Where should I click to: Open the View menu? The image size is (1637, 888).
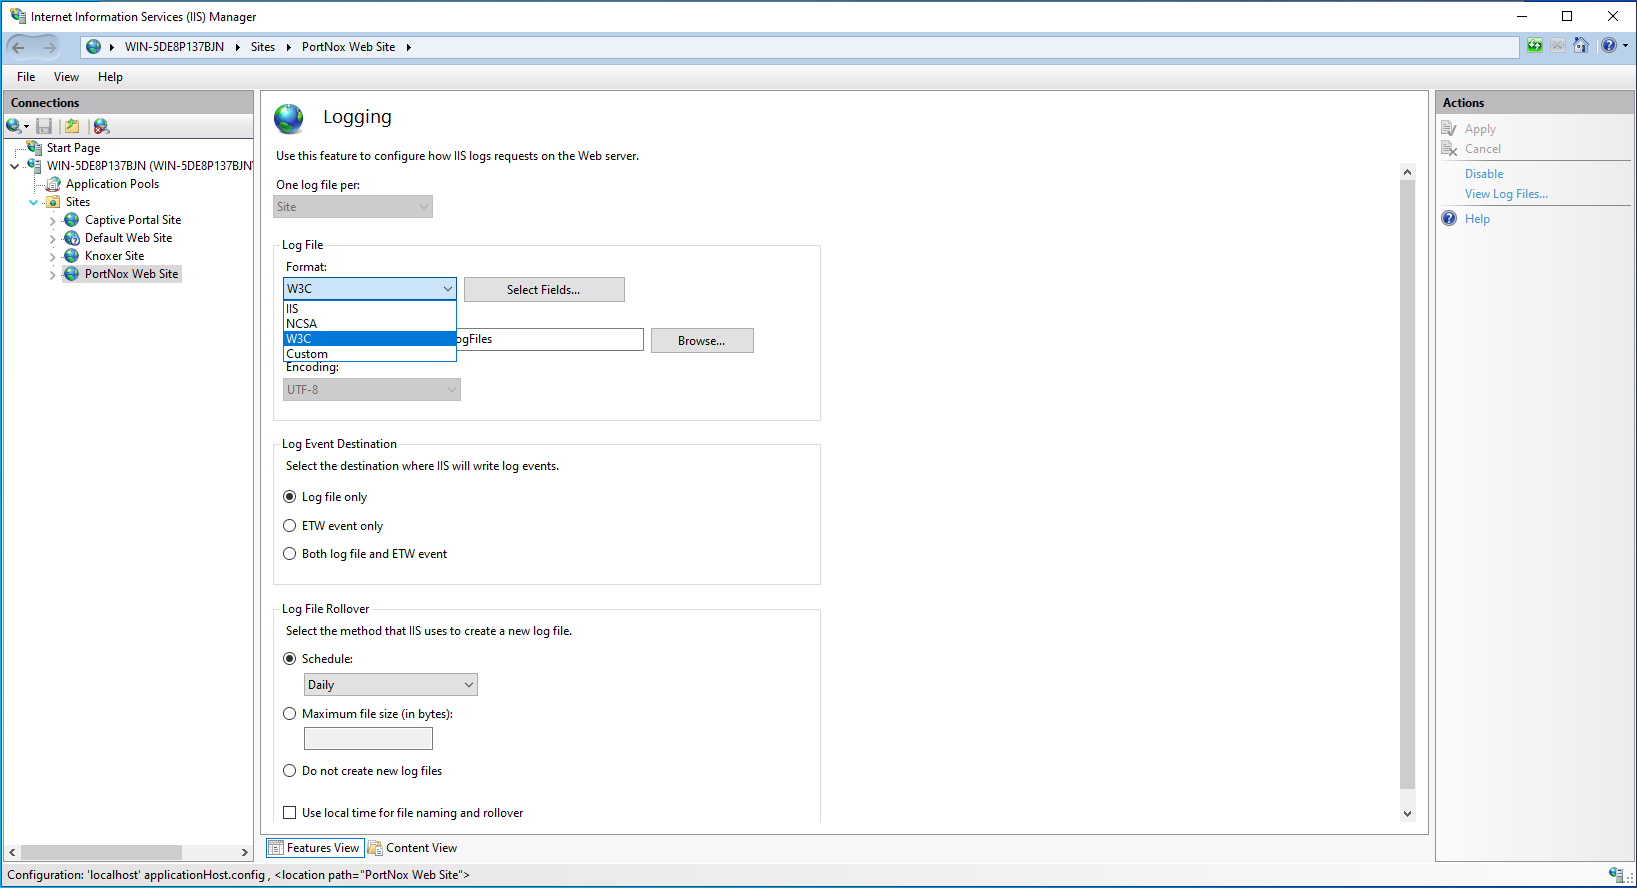66,77
